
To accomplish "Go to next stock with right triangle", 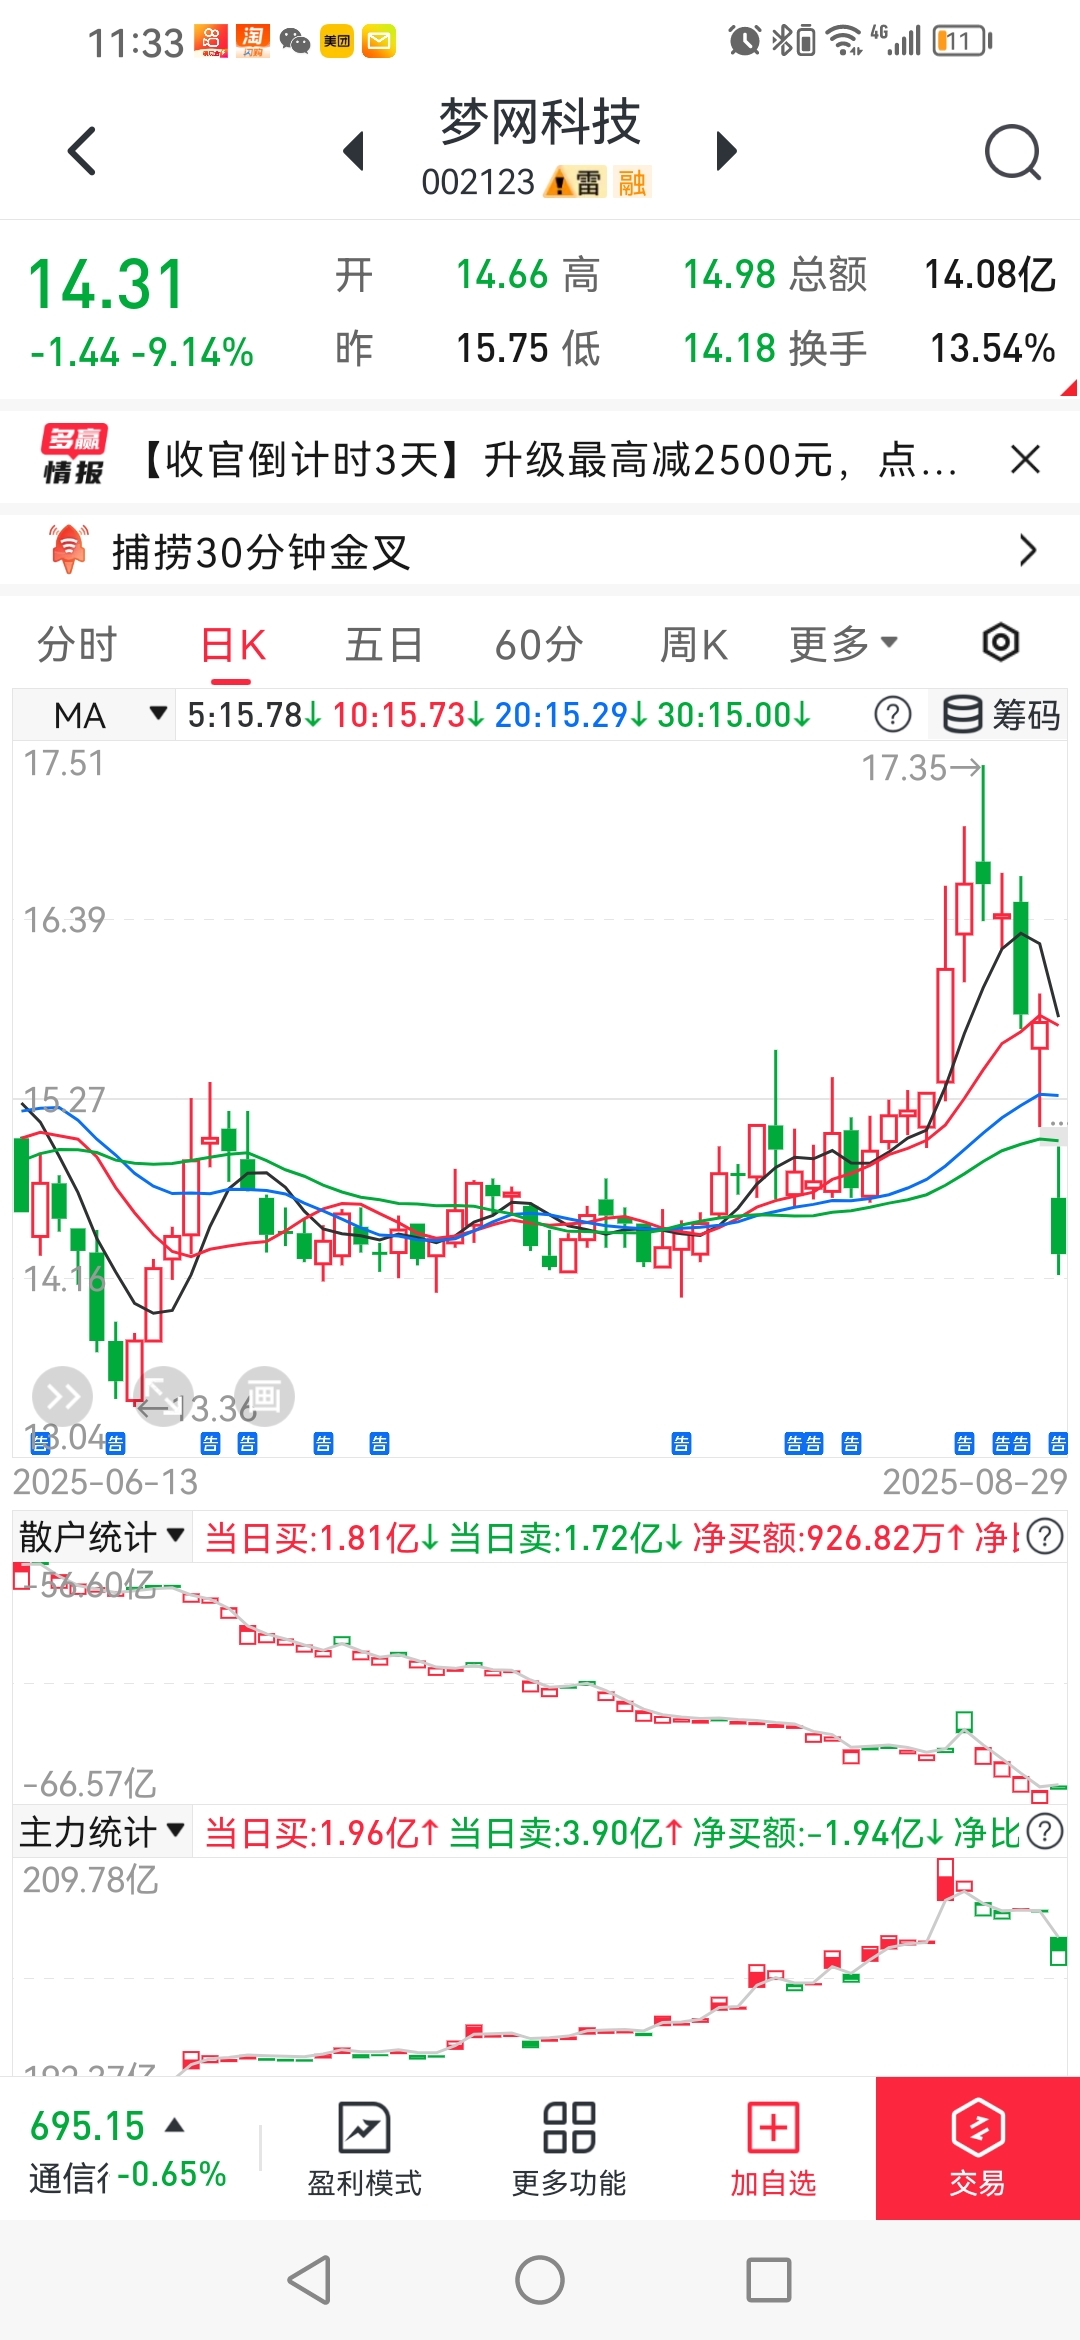I will [x=727, y=151].
